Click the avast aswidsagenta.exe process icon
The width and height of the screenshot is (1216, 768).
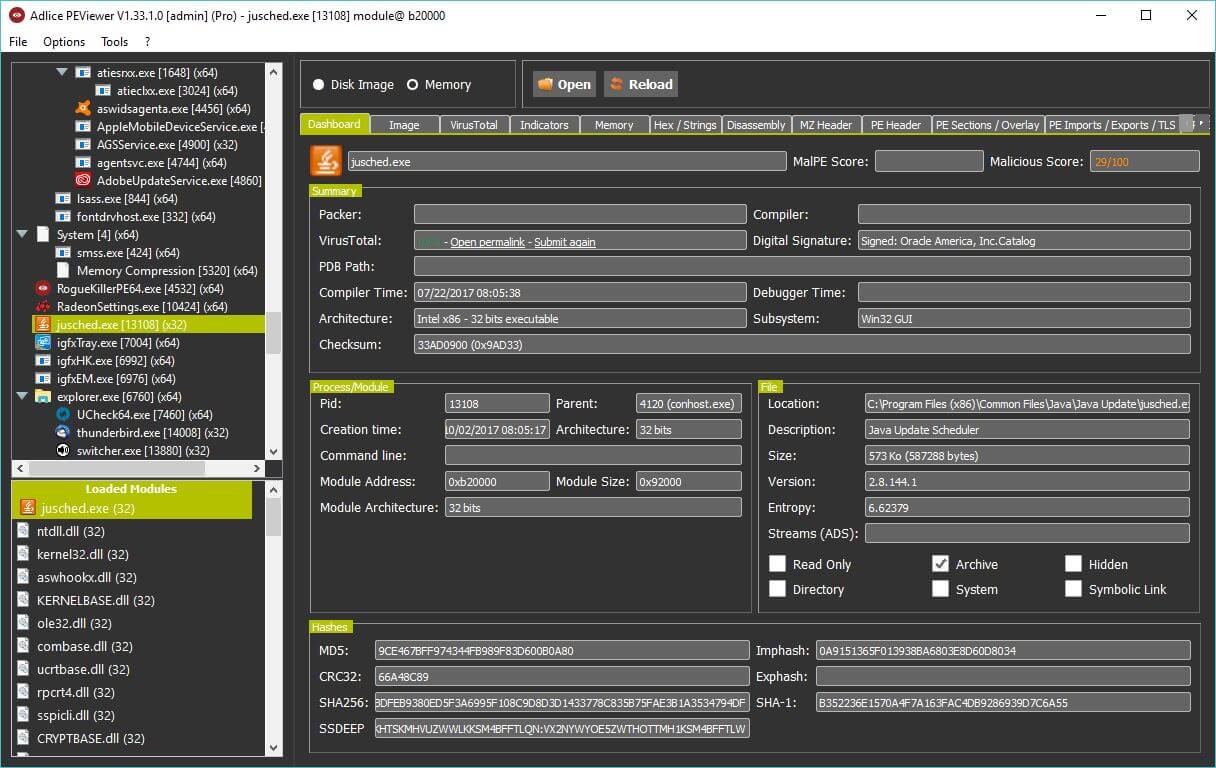point(84,109)
